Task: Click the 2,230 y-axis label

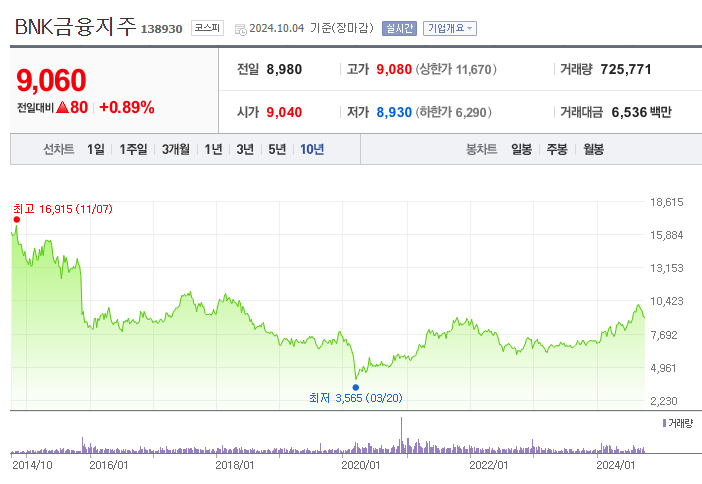Action: pos(663,401)
